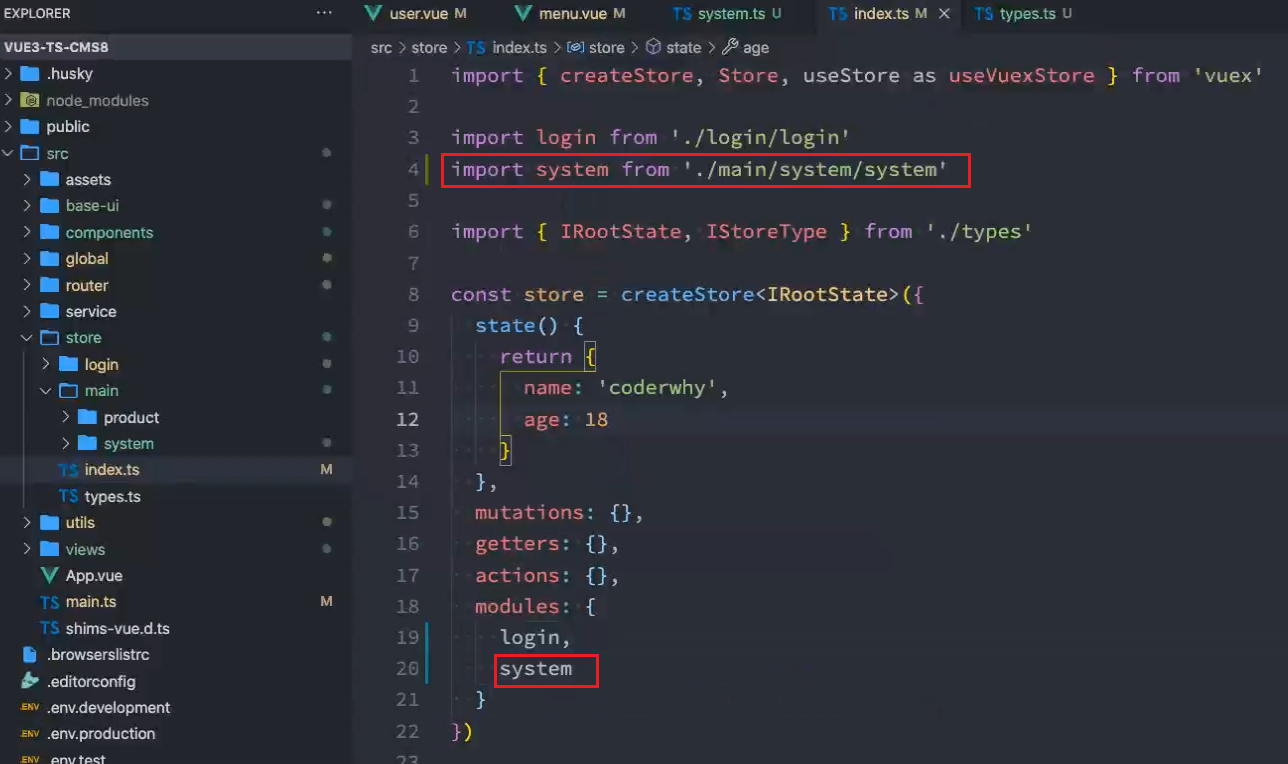Click the service folder icon

[x=49, y=312]
